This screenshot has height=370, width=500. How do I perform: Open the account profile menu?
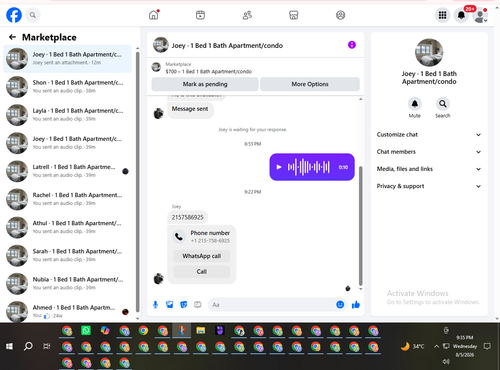(480, 15)
